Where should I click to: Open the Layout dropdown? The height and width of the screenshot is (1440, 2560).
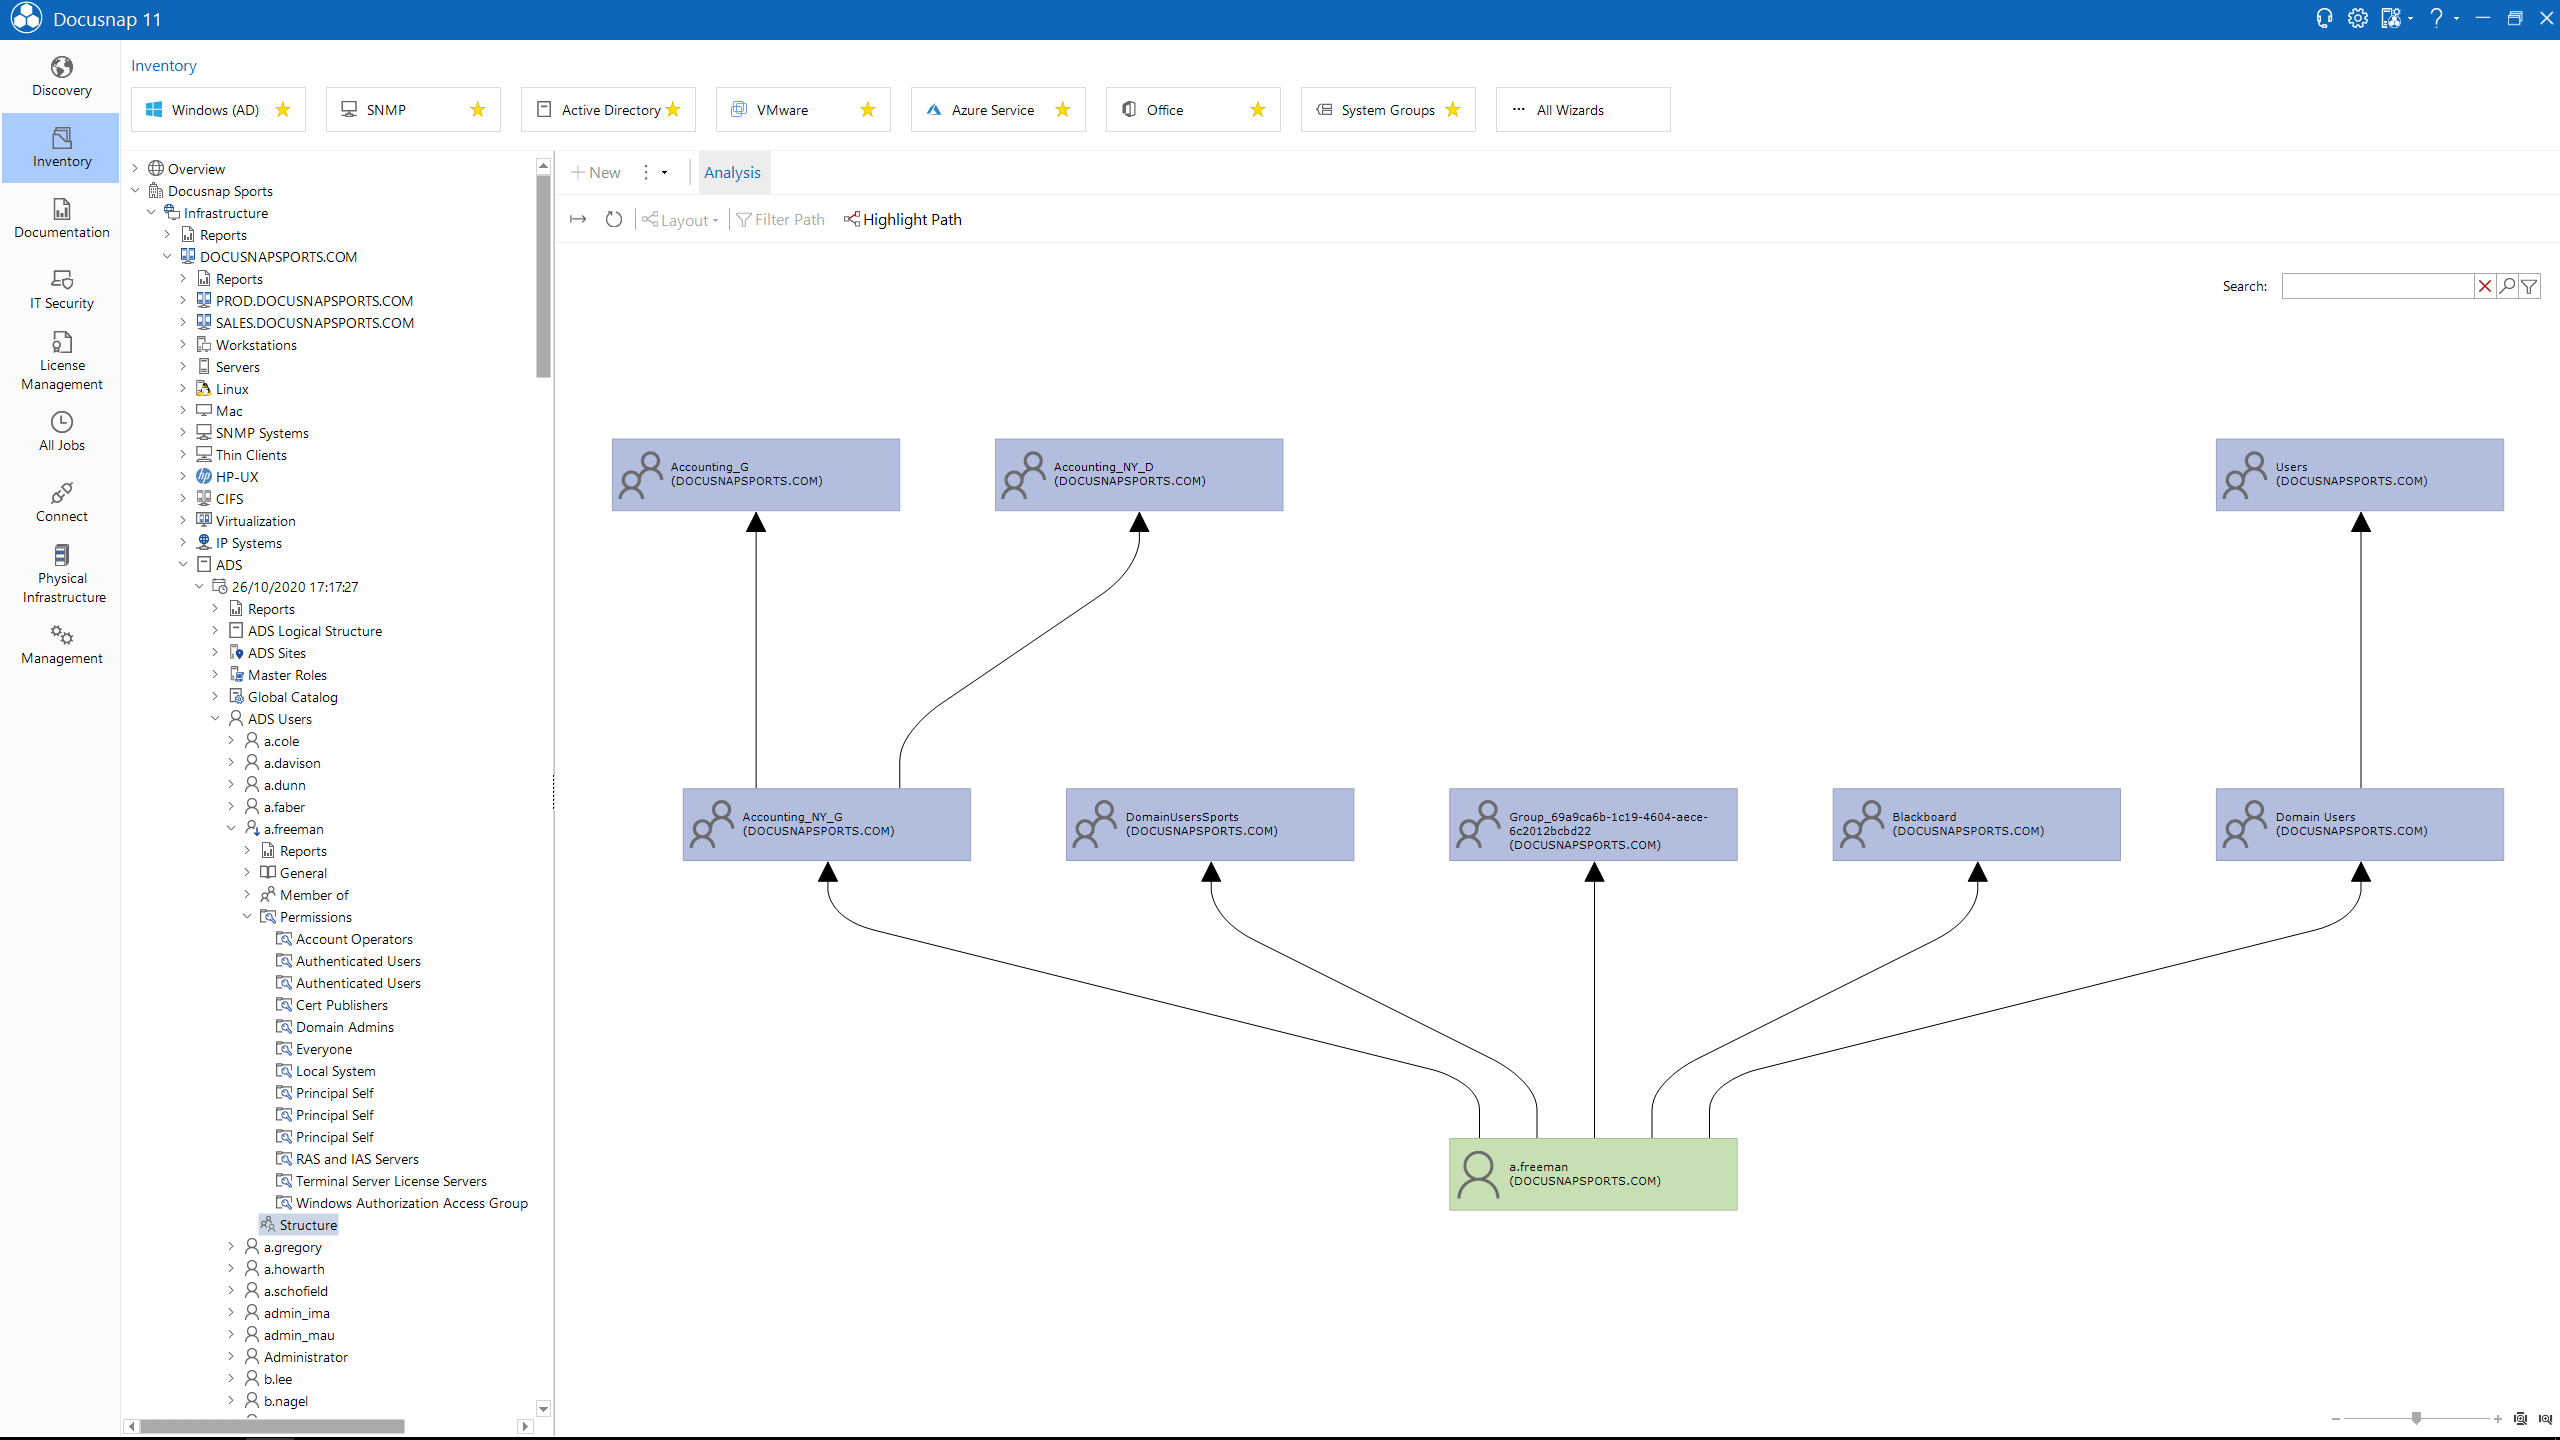[x=680, y=220]
